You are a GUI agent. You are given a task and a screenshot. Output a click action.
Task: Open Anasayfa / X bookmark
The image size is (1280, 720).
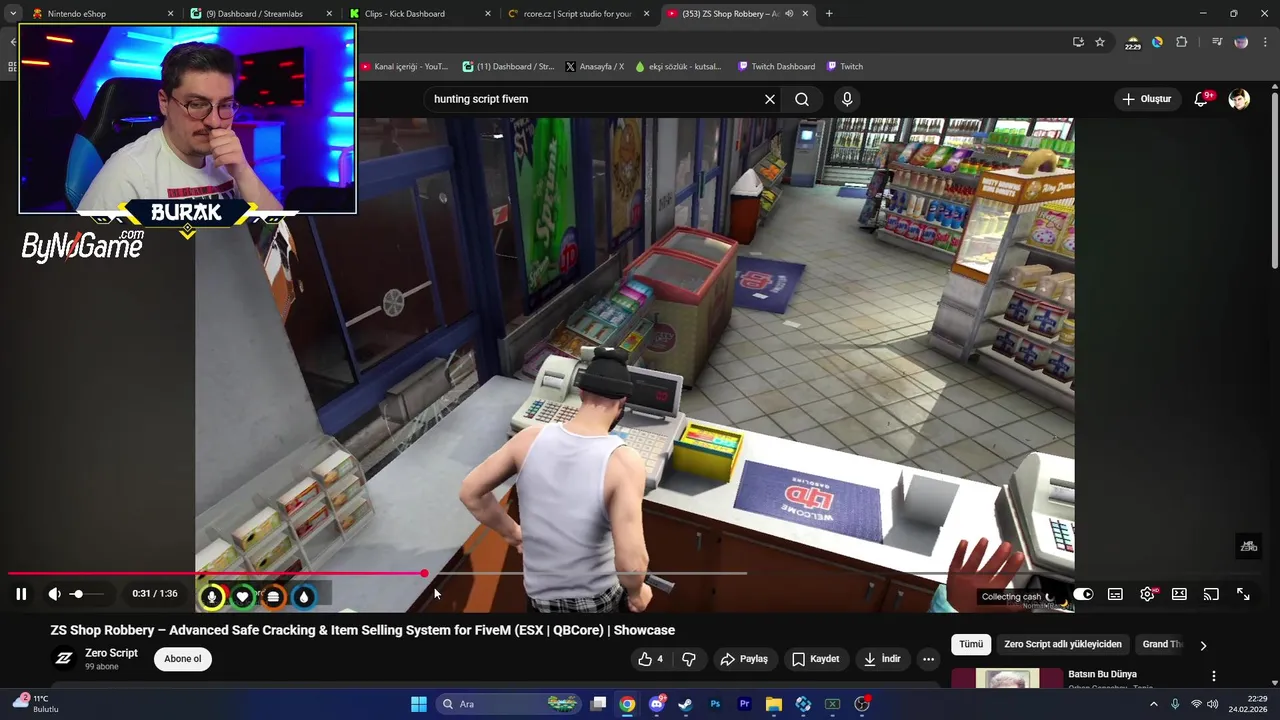point(595,67)
